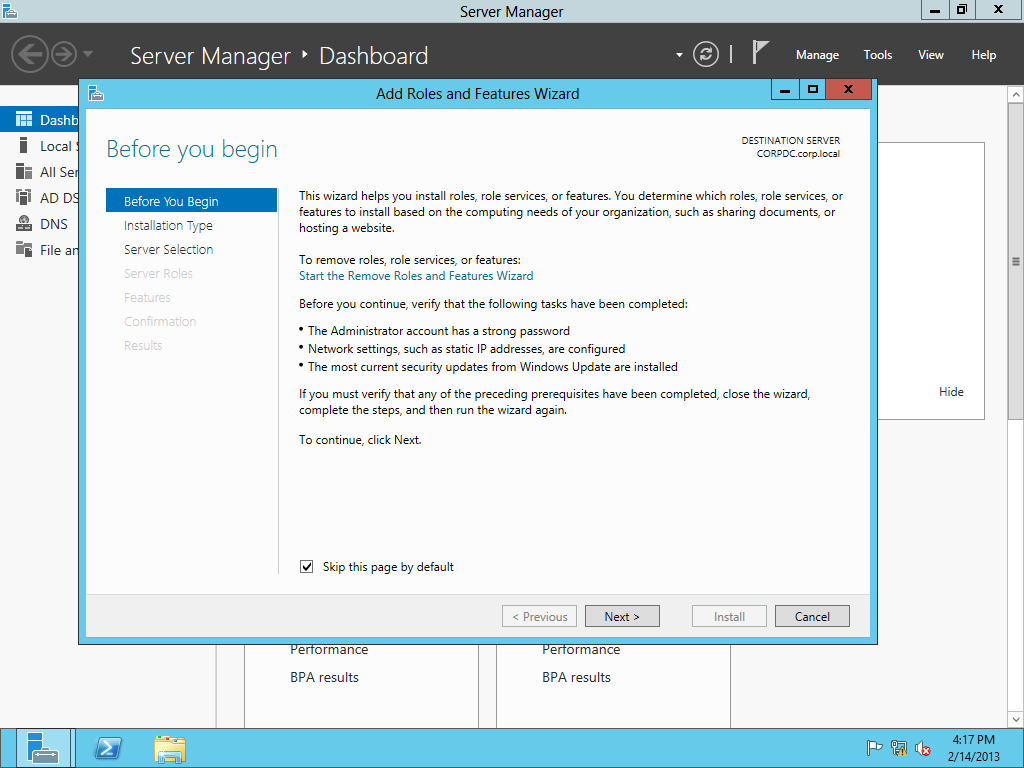The width and height of the screenshot is (1024, 768).
Task: Open the notifications flag icon
Action: pyautogui.click(x=760, y=53)
